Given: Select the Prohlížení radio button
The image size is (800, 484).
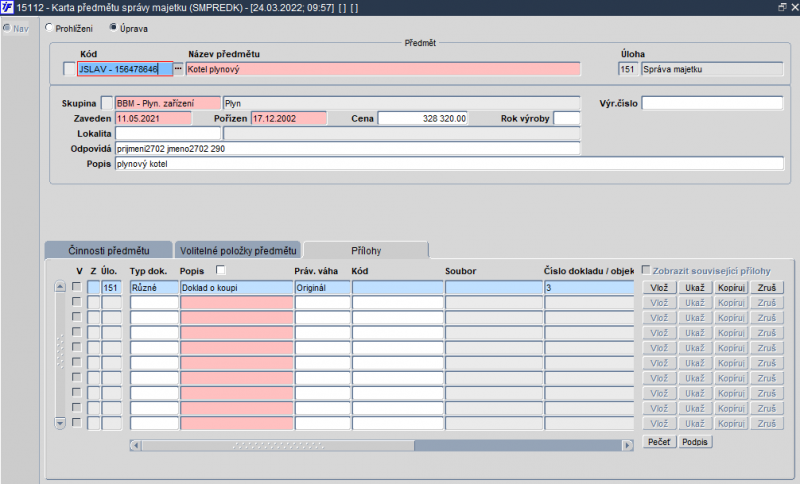Looking at the screenshot, I should coord(50,28).
